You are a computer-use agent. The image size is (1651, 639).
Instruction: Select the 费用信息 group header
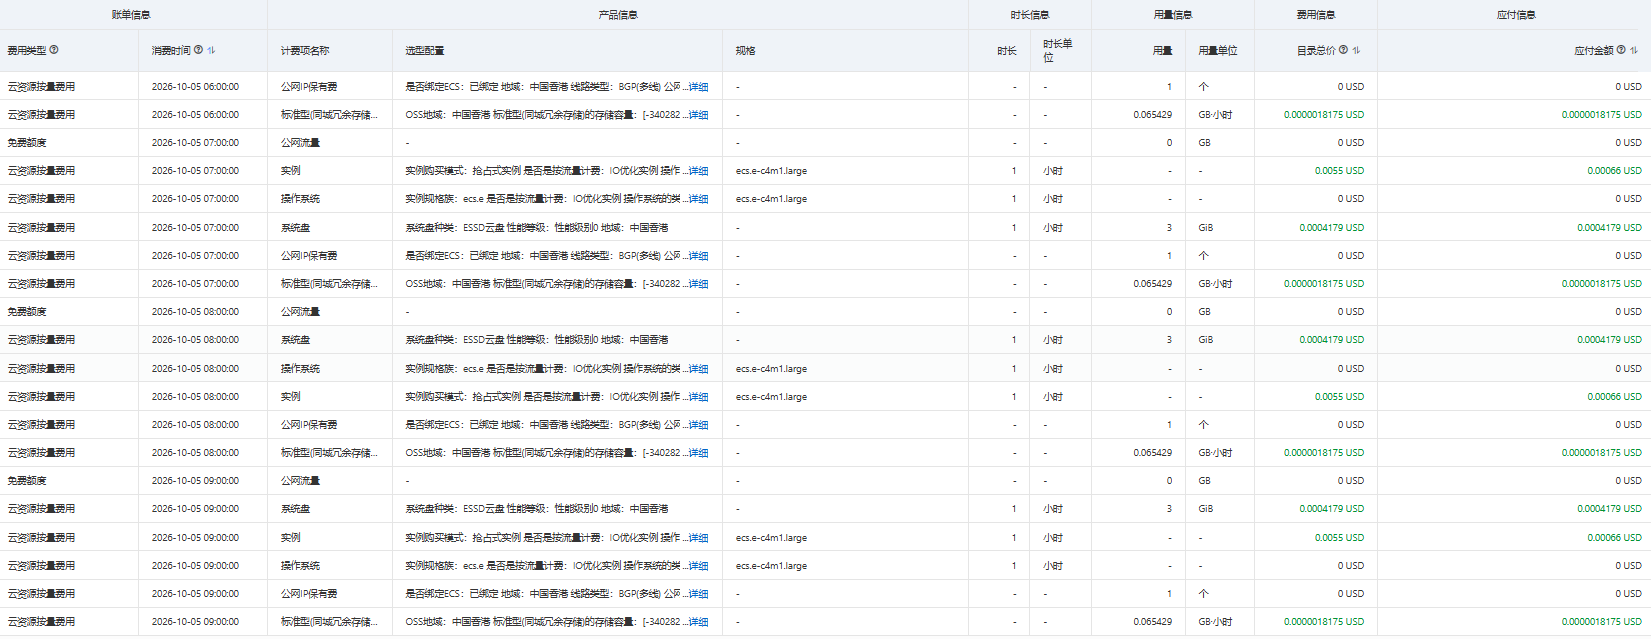coord(1316,15)
